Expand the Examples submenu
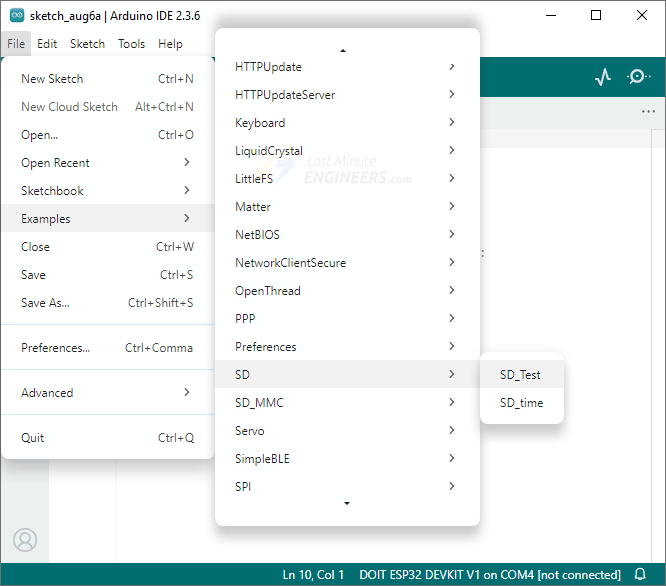Viewport: 666px width, 586px height. coord(107,218)
